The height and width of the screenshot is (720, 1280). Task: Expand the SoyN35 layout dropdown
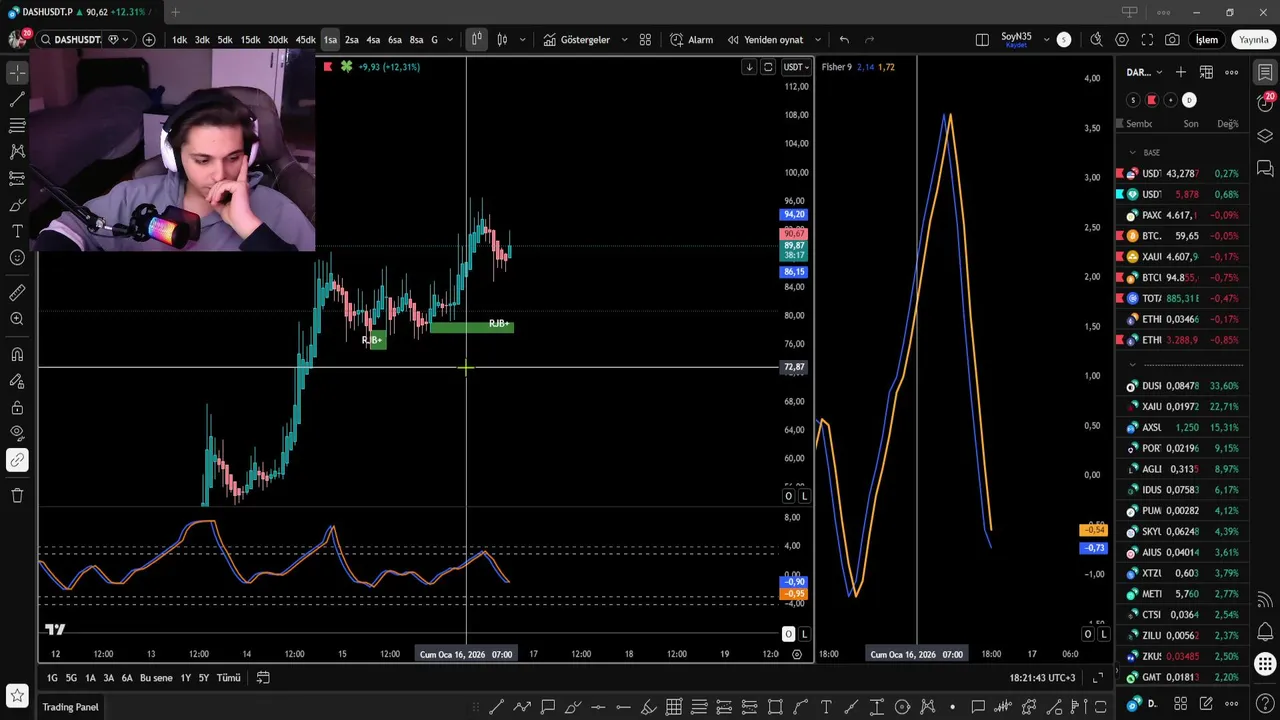point(1046,40)
